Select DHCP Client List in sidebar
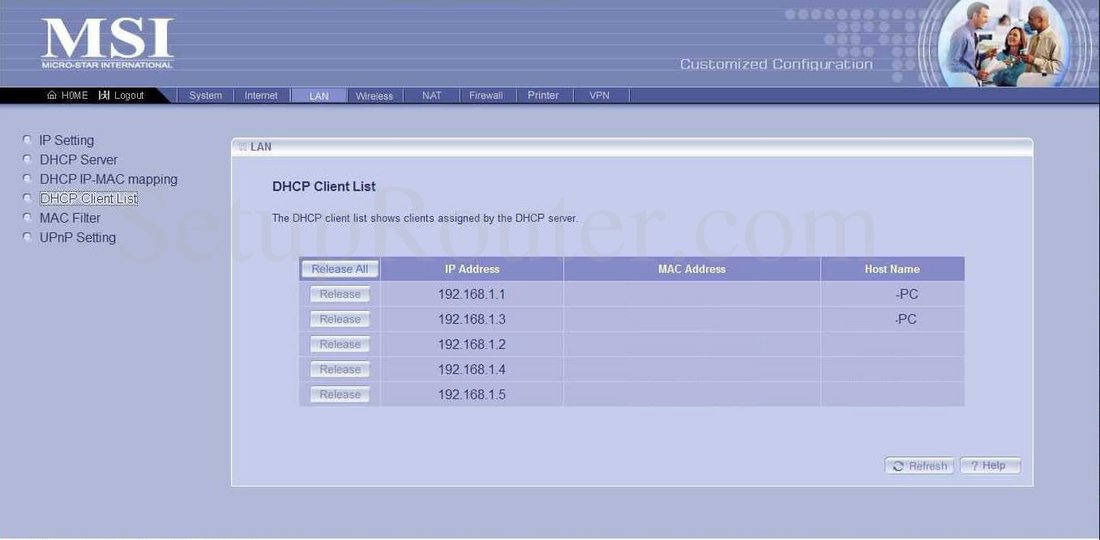The width and height of the screenshot is (1100, 540). (x=89, y=198)
